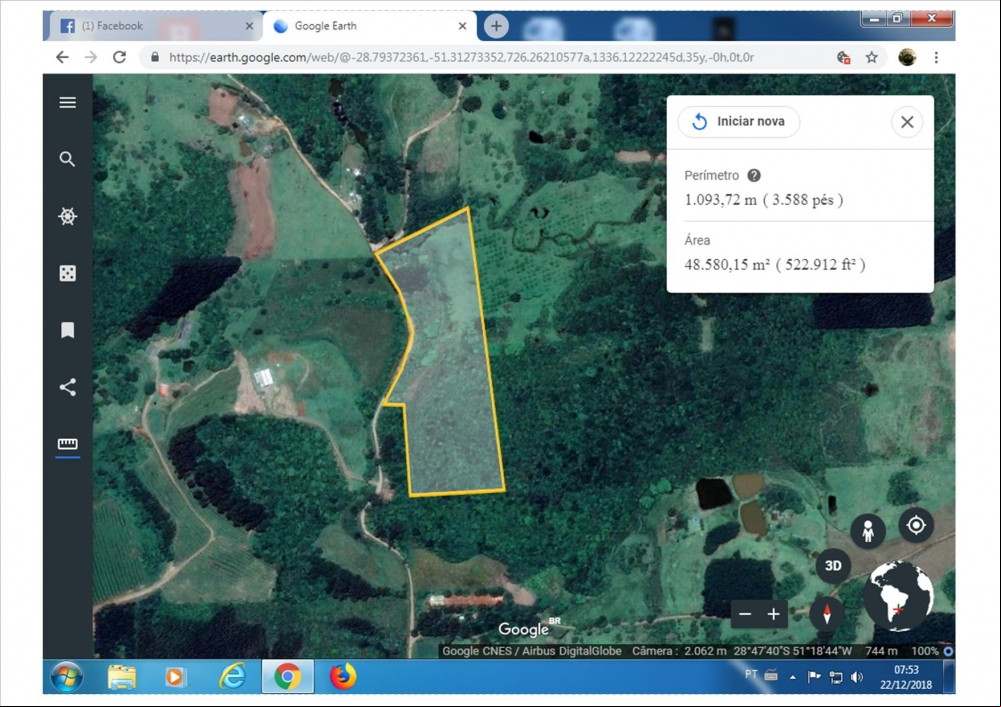Viewport: 1001px width, 707px height.
Task: Go forward in browser history
Action: coord(91,57)
